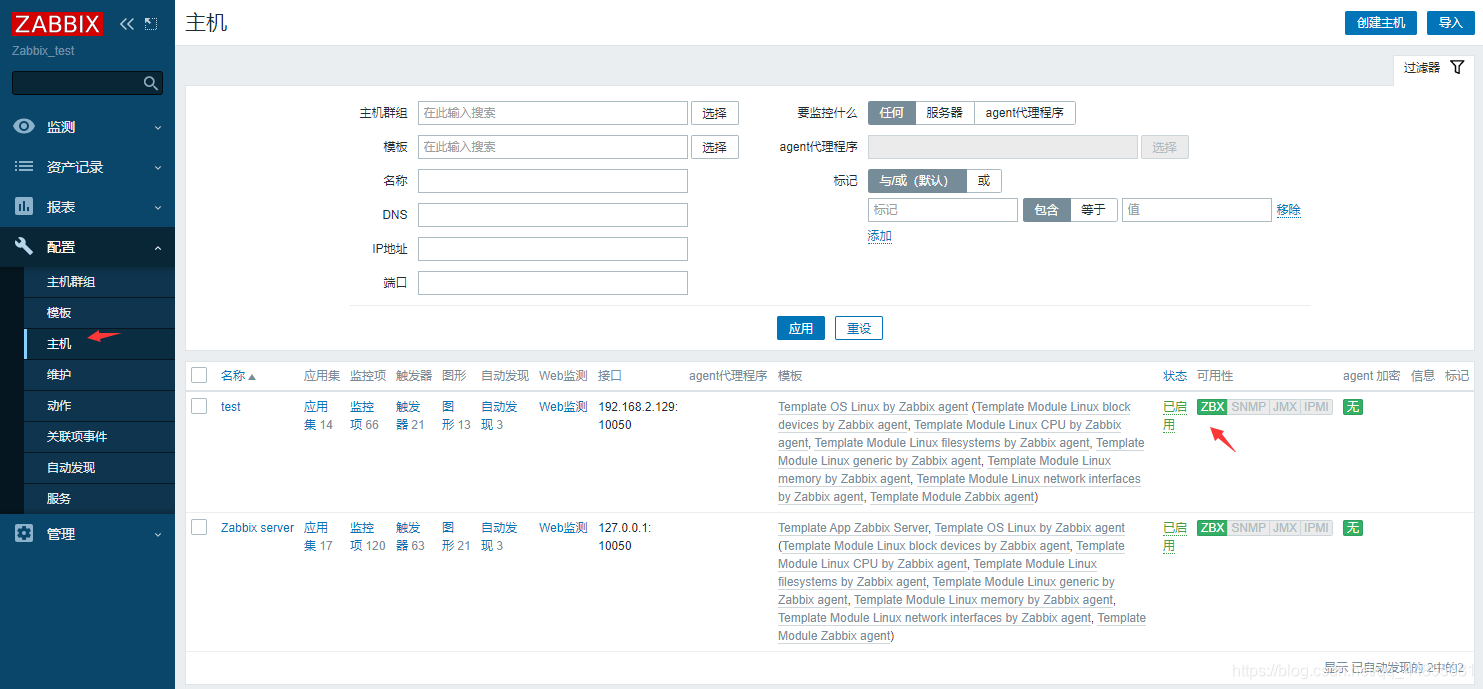The image size is (1483, 689).
Task: Open 服务 submenu item
Action: tap(99, 499)
